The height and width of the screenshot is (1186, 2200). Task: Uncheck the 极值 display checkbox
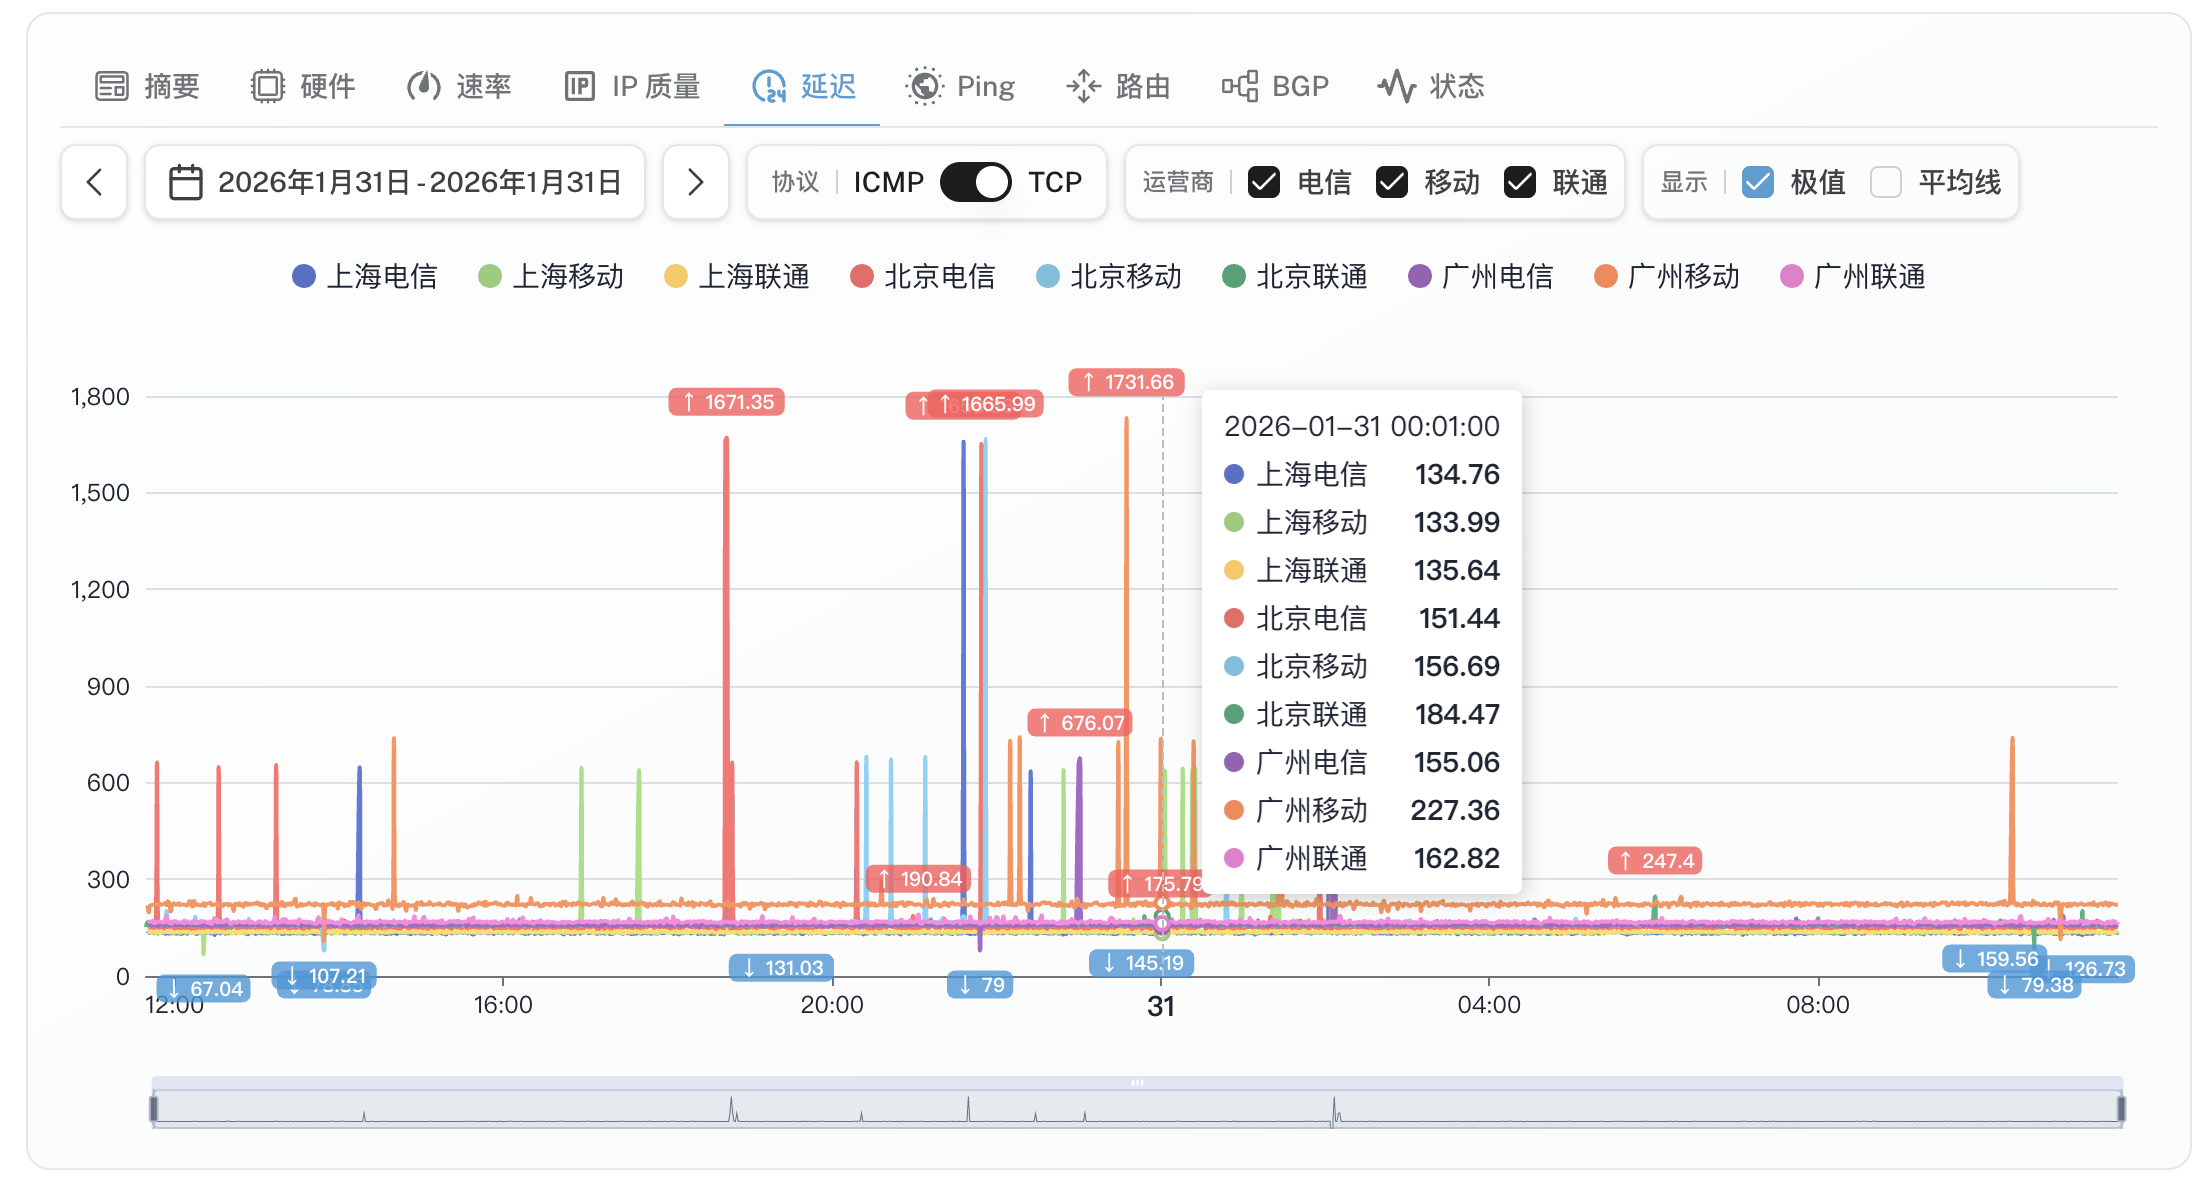(x=1757, y=182)
